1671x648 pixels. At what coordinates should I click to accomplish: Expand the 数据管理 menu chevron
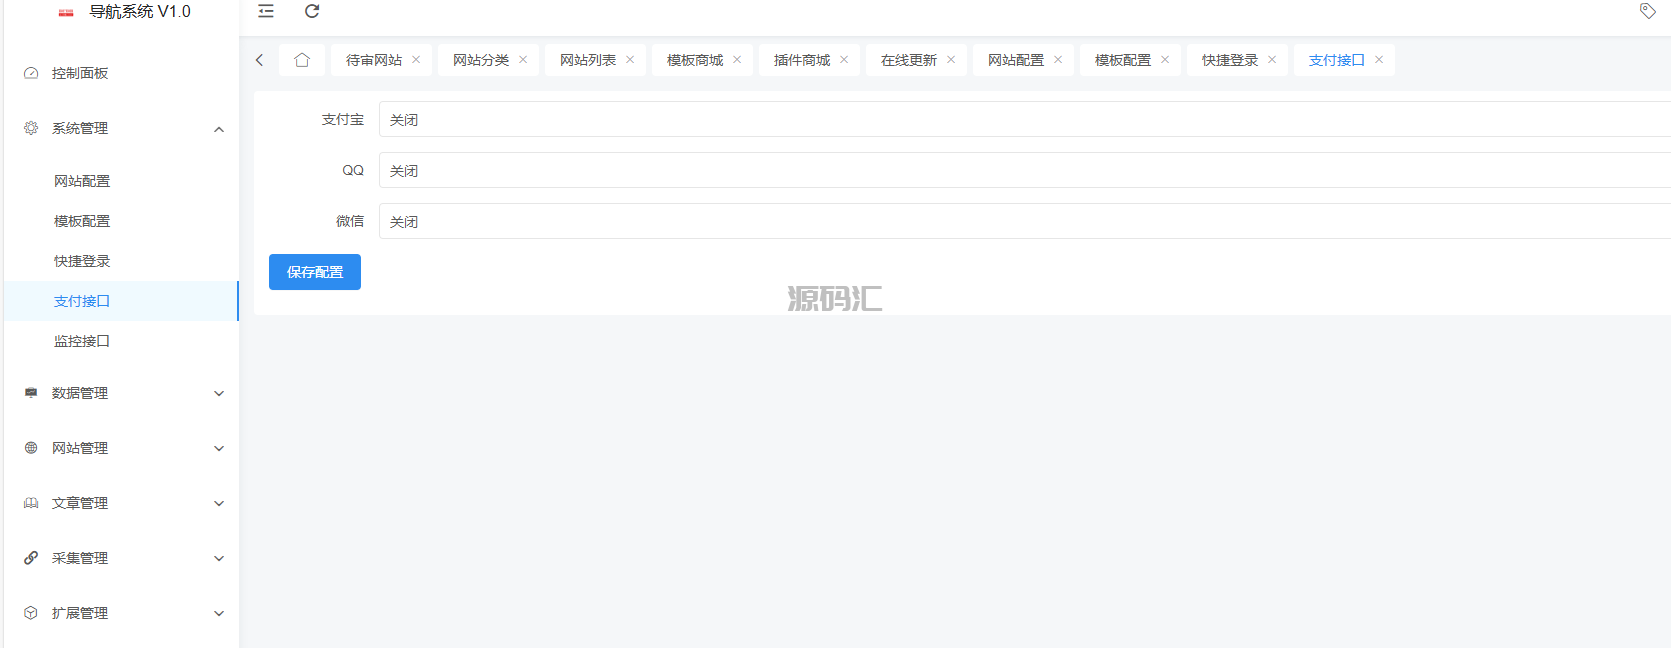[x=219, y=393]
